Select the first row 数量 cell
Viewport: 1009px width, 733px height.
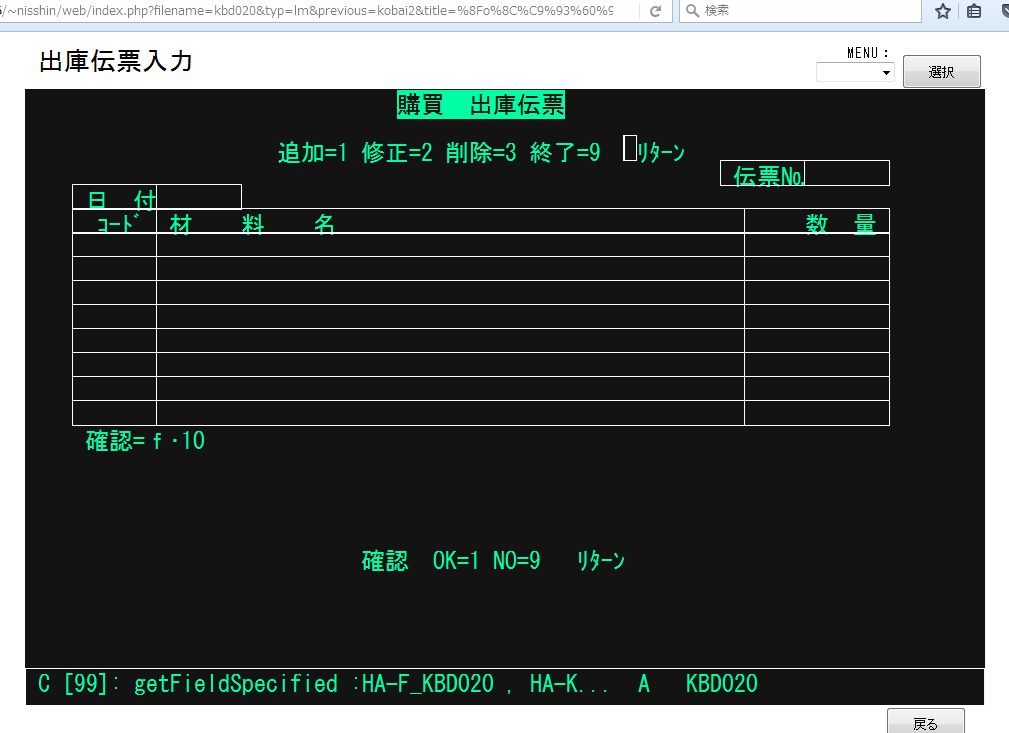pyautogui.click(x=816, y=245)
